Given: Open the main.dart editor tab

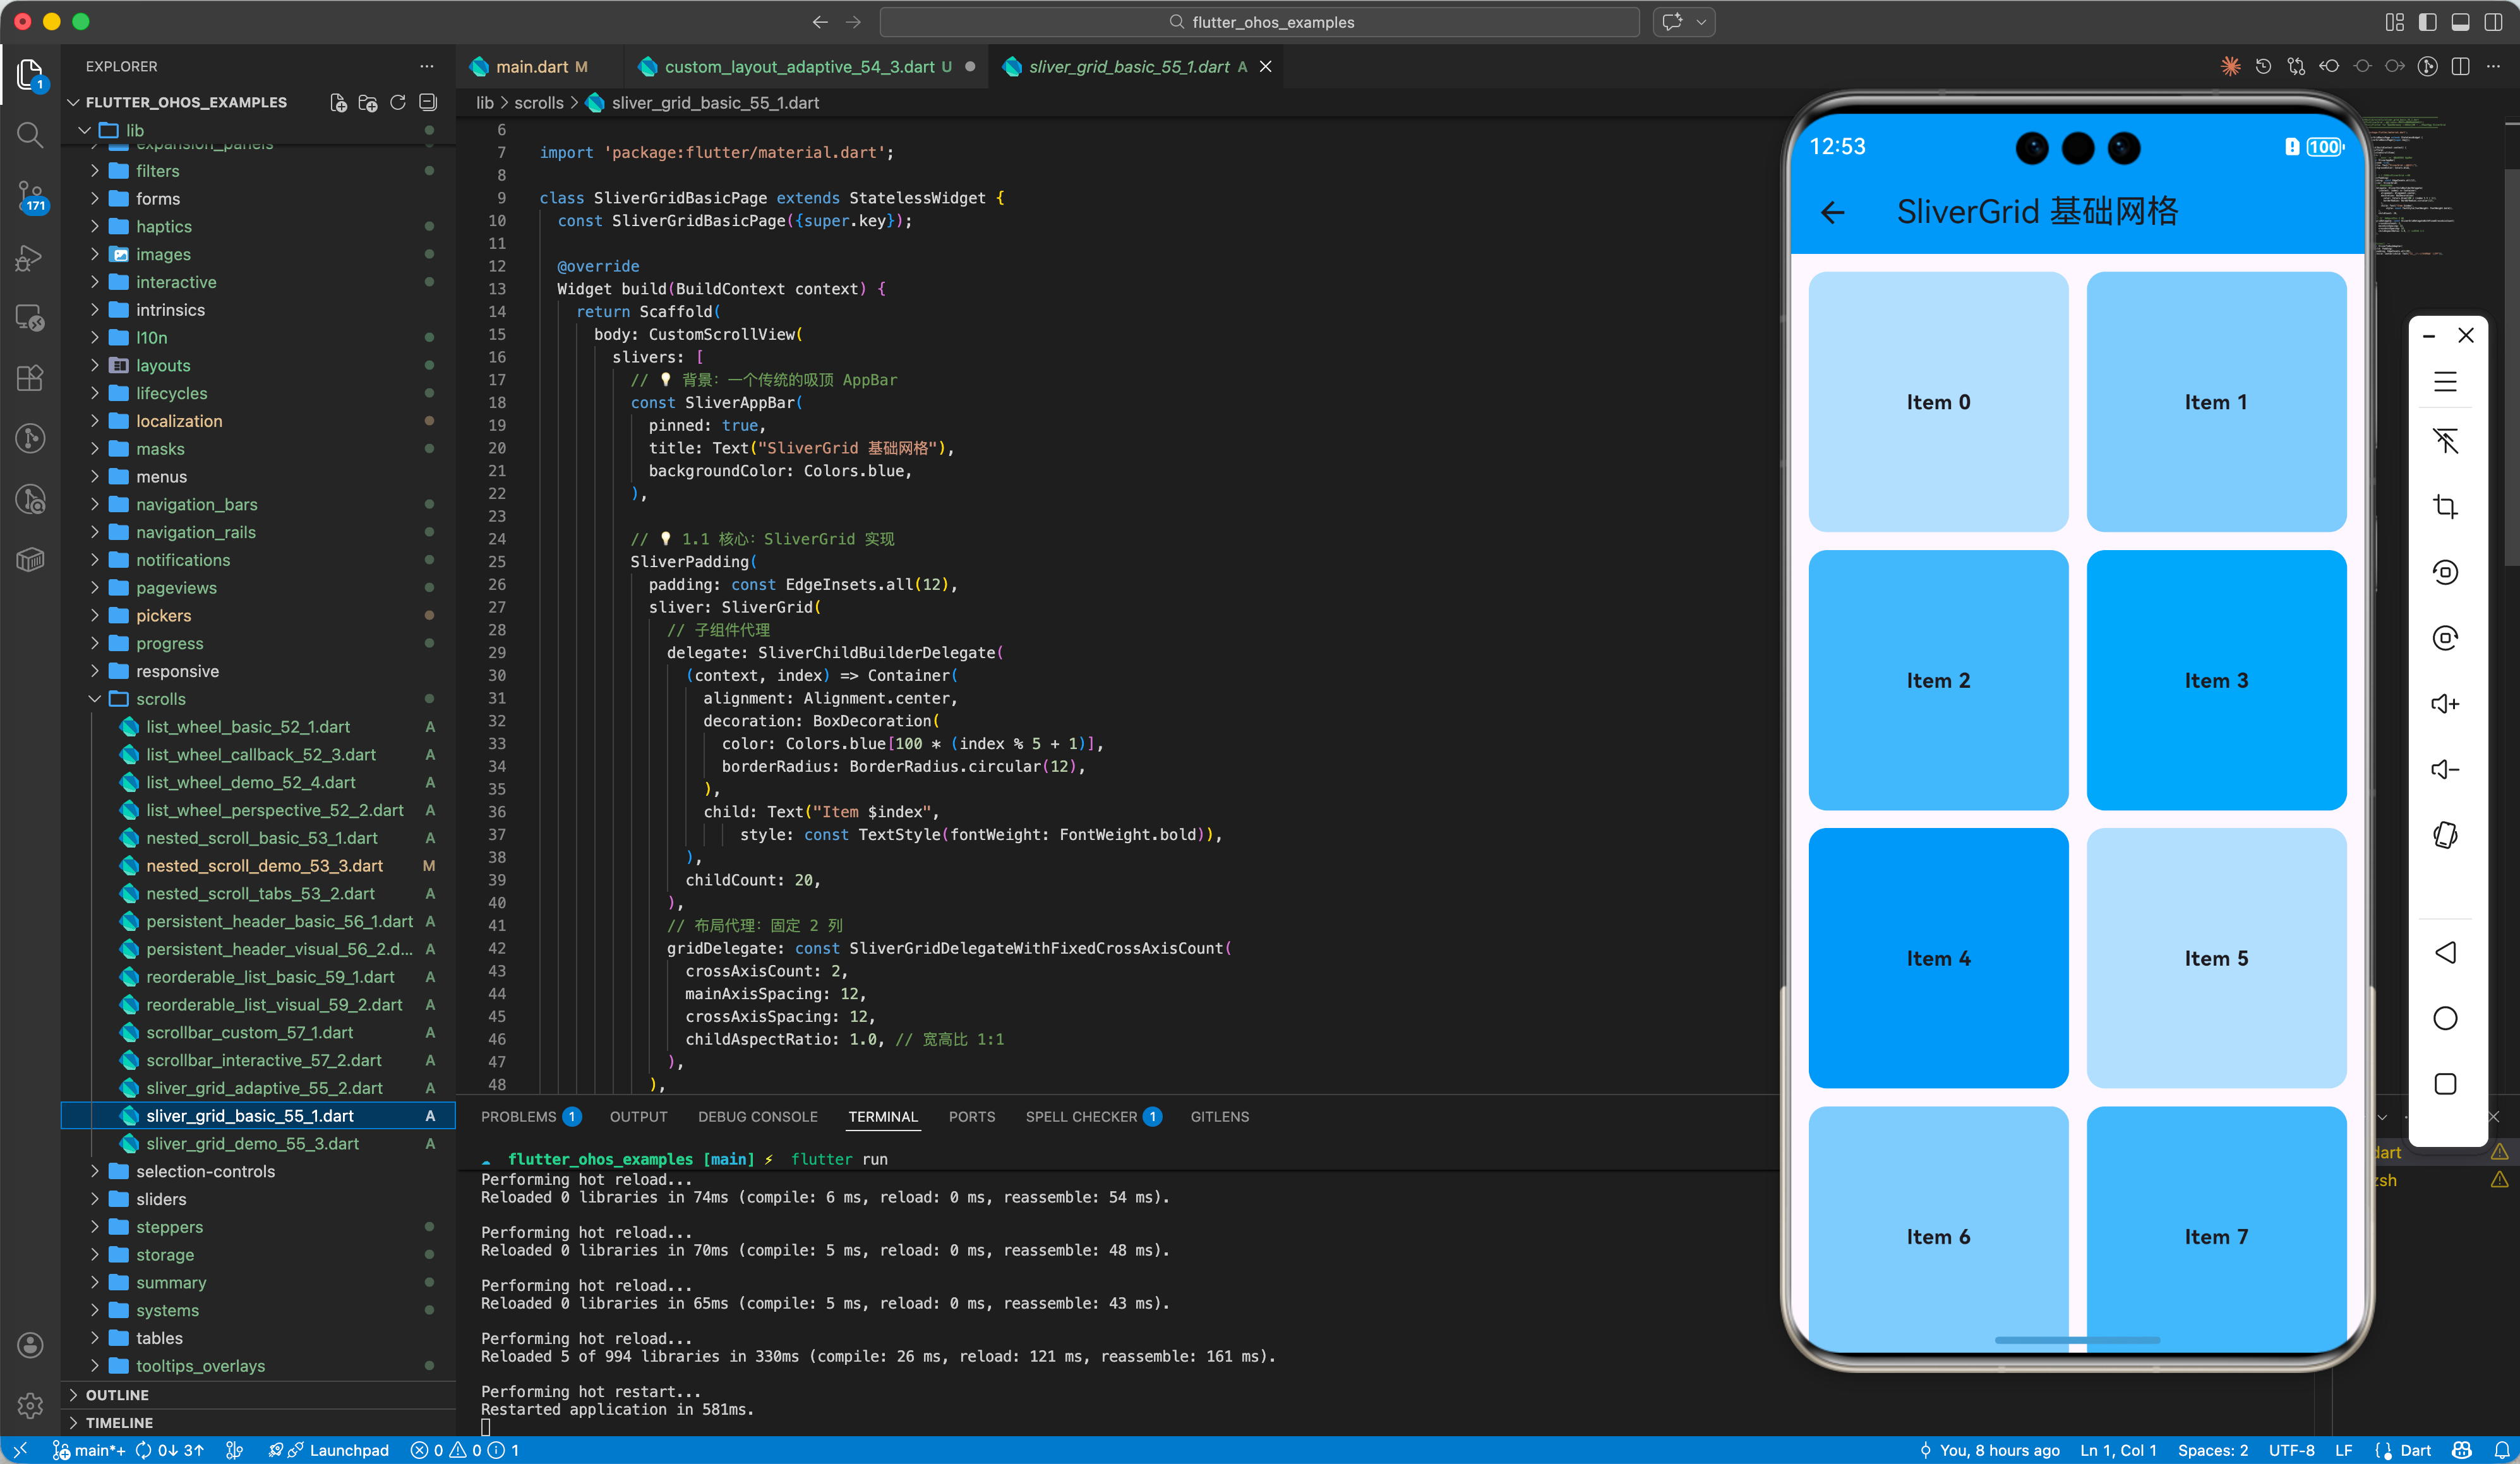Looking at the screenshot, I should click(531, 67).
